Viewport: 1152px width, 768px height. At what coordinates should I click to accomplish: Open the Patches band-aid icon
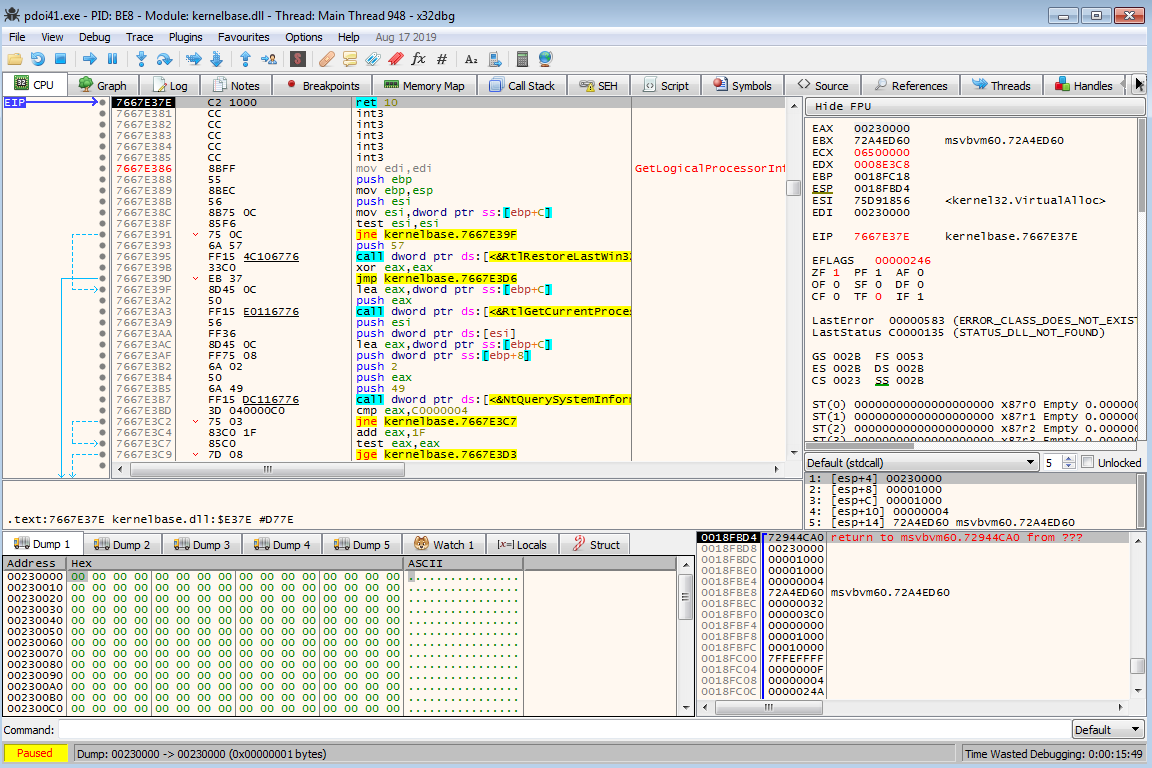click(x=326, y=59)
